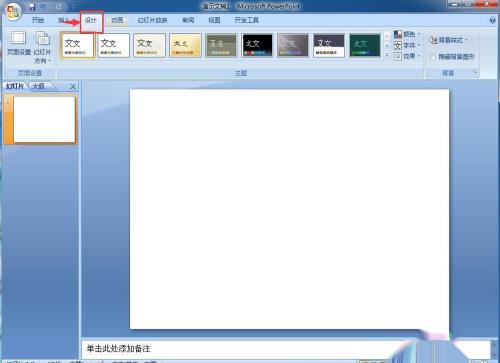500x363 pixels.
Task: Switch to the Outline pane tab
Action: pyautogui.click(x=39, y=86)
